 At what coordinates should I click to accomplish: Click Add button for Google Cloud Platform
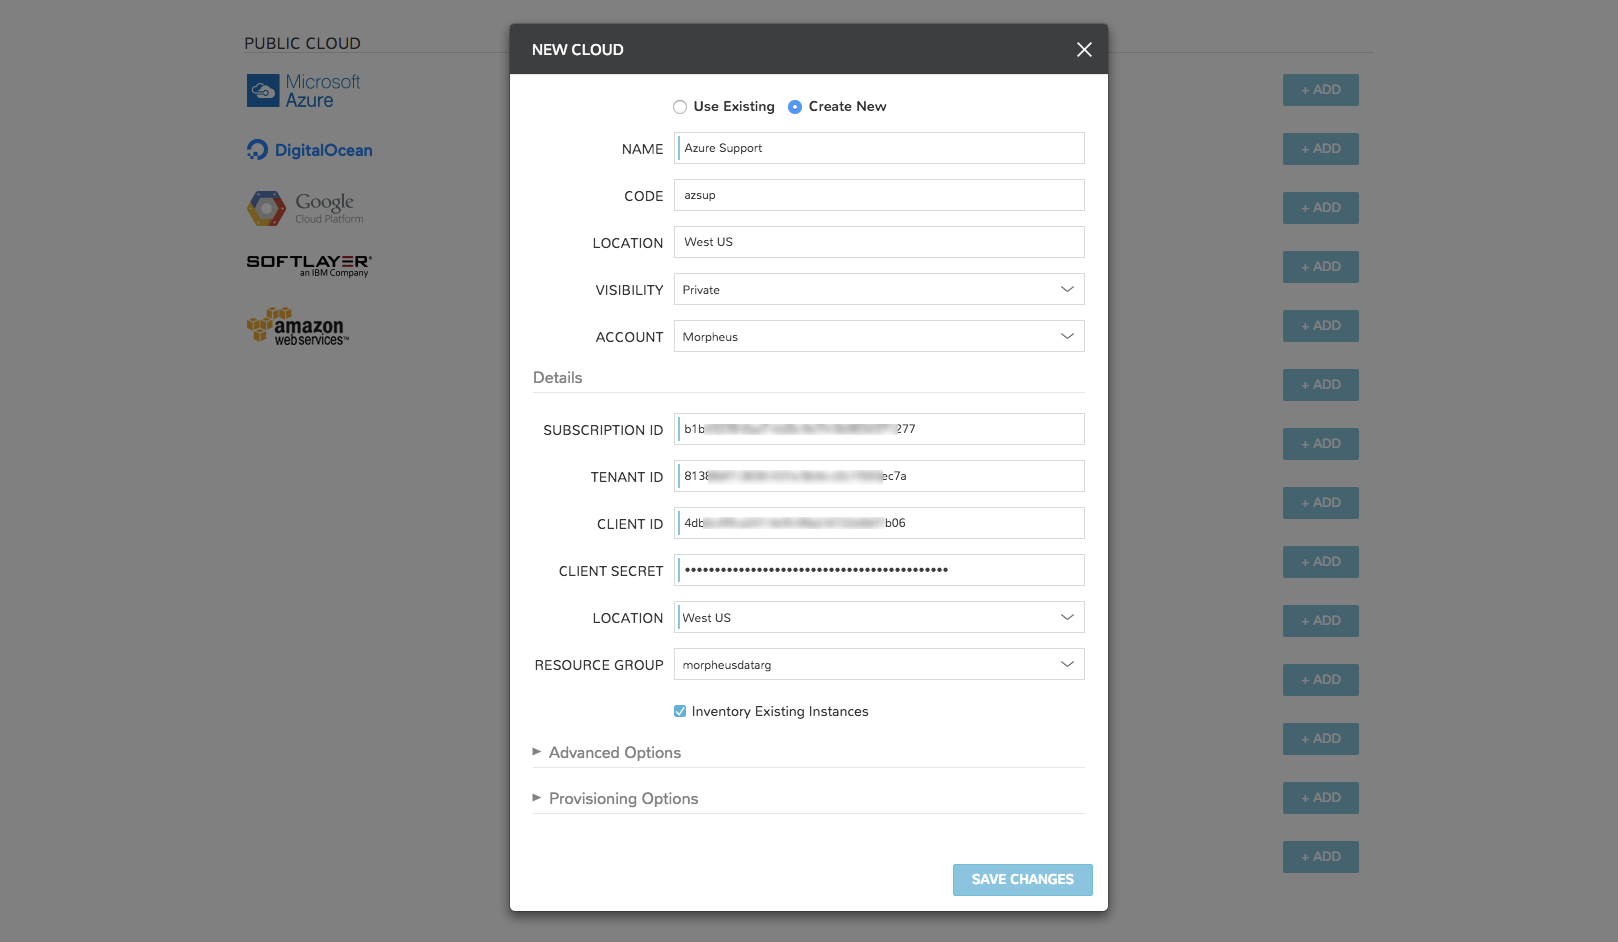click(x=1321, y=208)
